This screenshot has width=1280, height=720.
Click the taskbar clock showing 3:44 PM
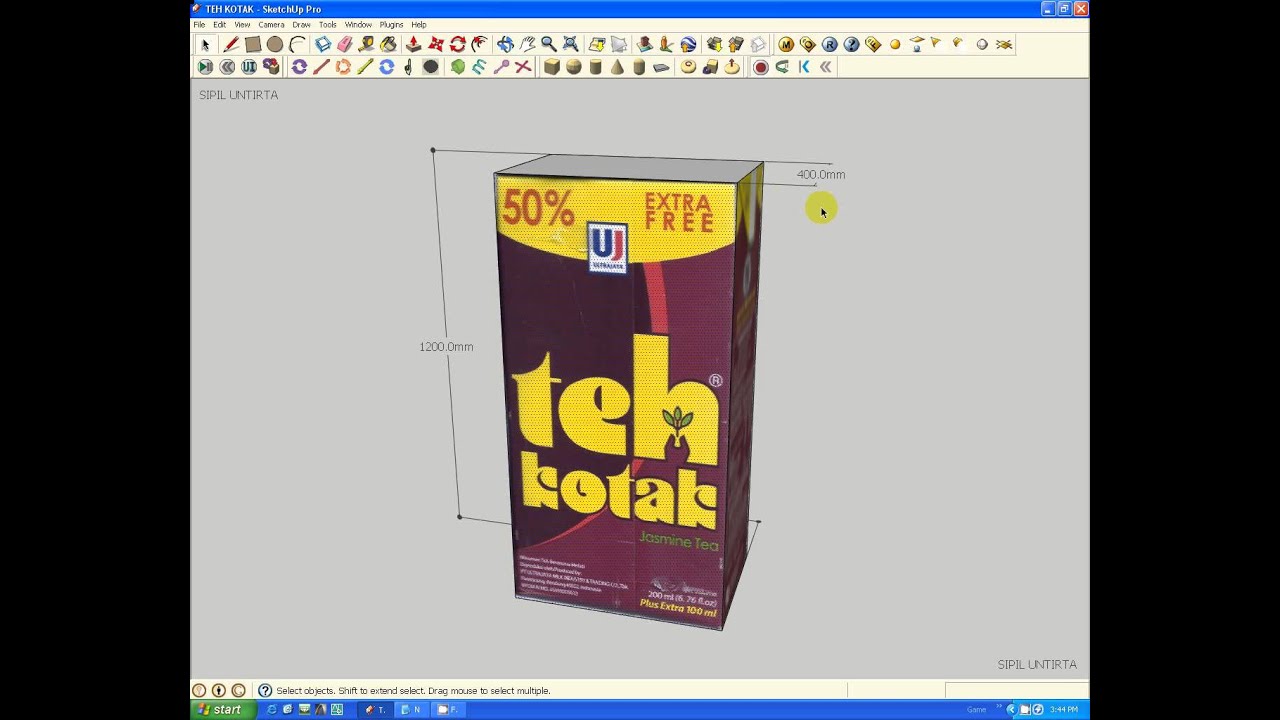coord(1064,709)
